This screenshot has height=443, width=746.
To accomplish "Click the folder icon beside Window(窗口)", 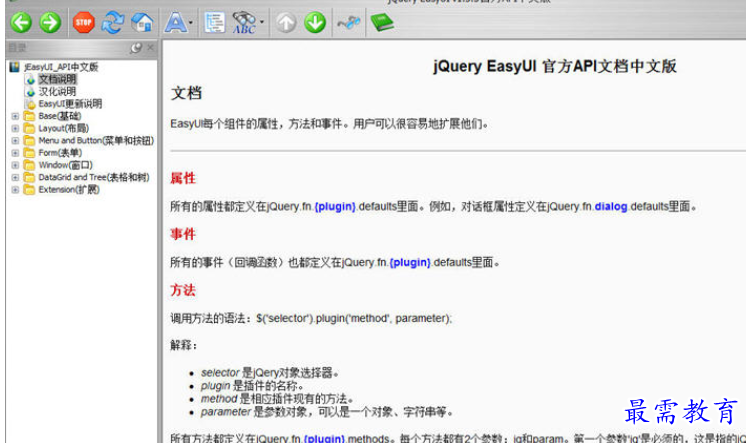I will click(x=29, y=165).
